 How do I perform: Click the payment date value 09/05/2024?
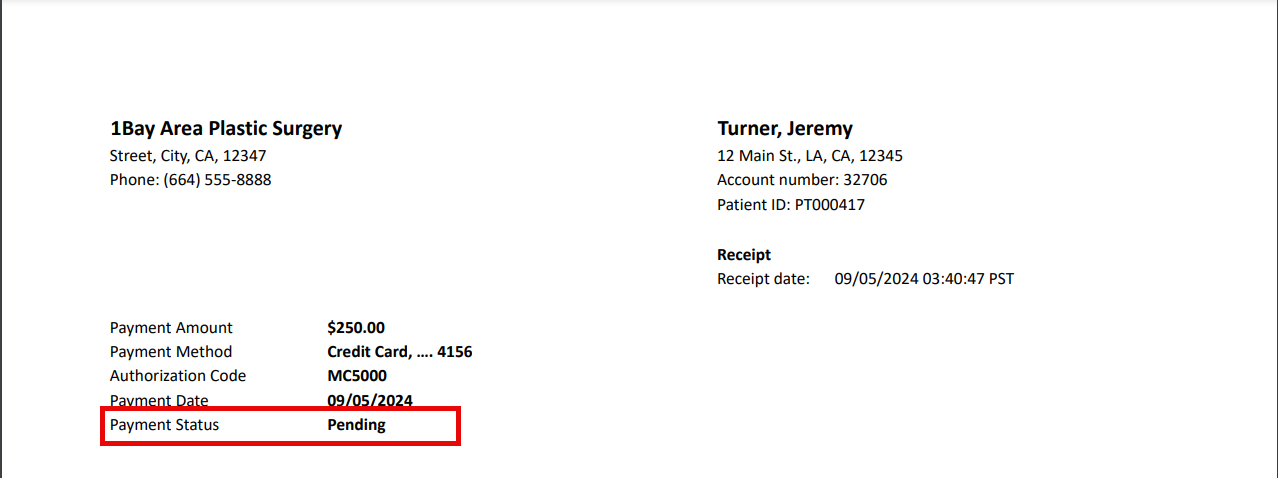coord(369,400)
